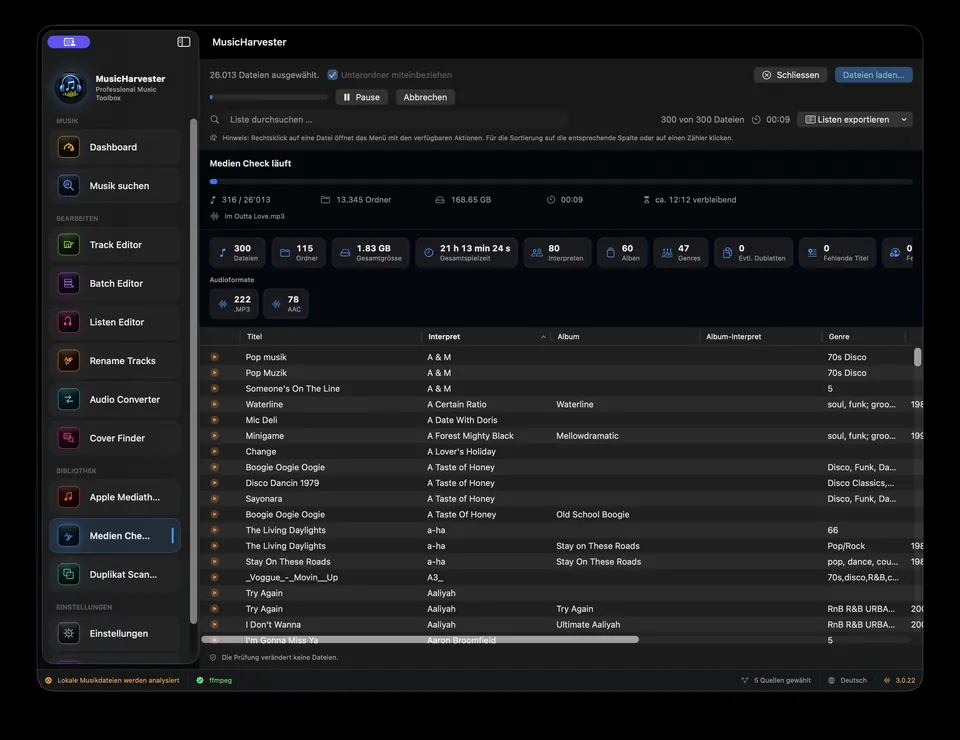960x740 pixels.
Task: Open the Listen exportieren dropdown
Action: coord(855,119)
